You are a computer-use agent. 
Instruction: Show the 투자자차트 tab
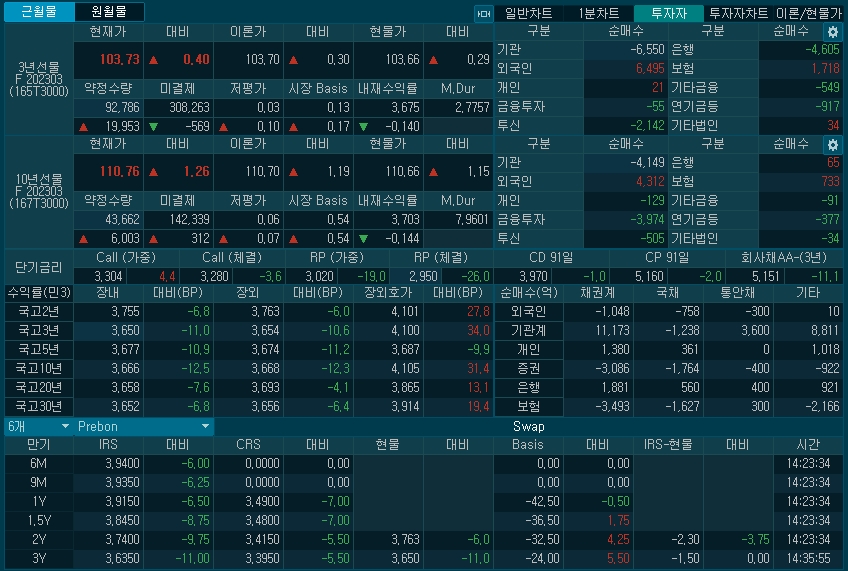(x=739, y=13)
